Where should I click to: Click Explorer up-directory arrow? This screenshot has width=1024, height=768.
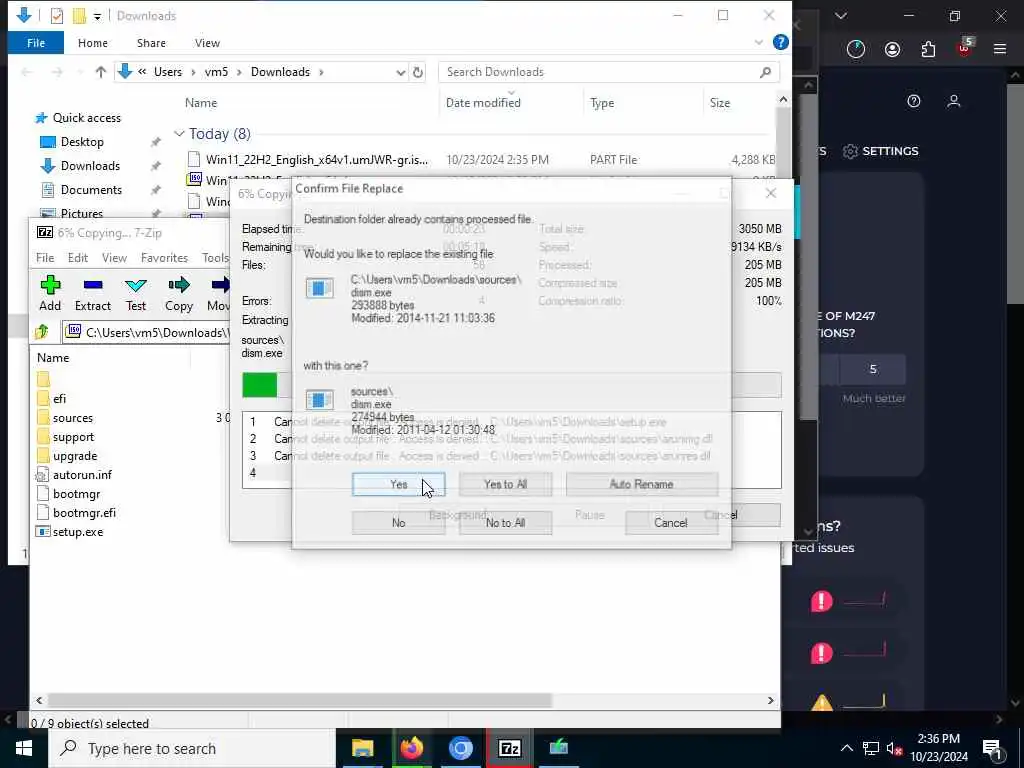101,72
